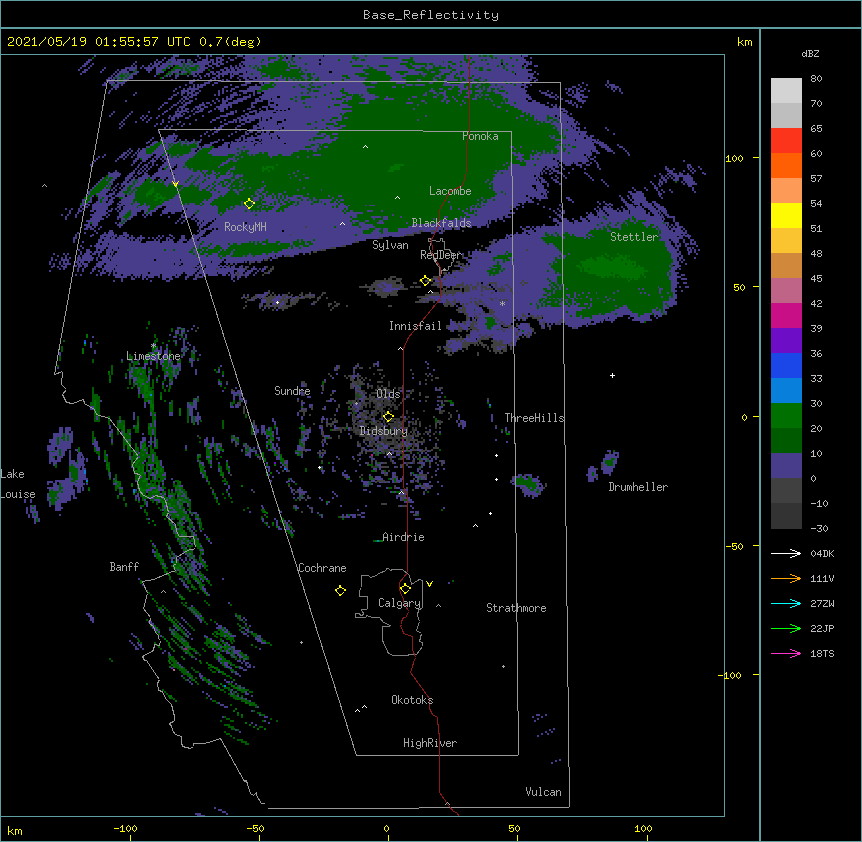This screenshot has width=862, height=842.
Task: Click the Cochrane label
Action: tap(322, 568)
